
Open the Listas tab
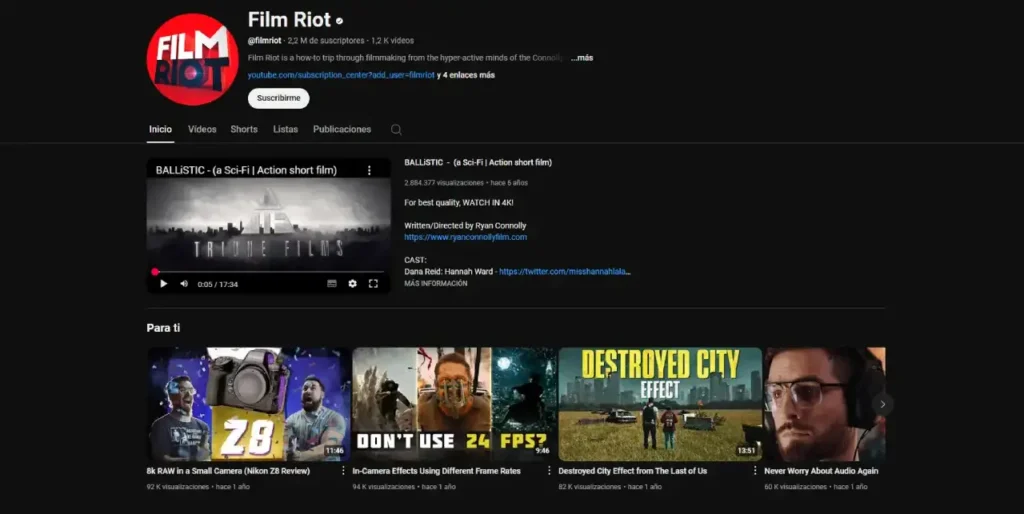tap(285, 129)
